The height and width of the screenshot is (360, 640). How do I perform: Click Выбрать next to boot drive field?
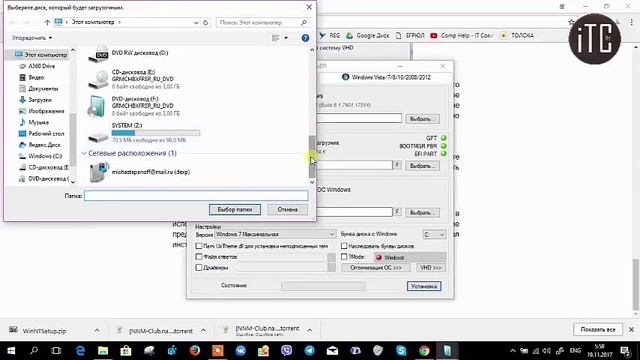coord(422,166)
